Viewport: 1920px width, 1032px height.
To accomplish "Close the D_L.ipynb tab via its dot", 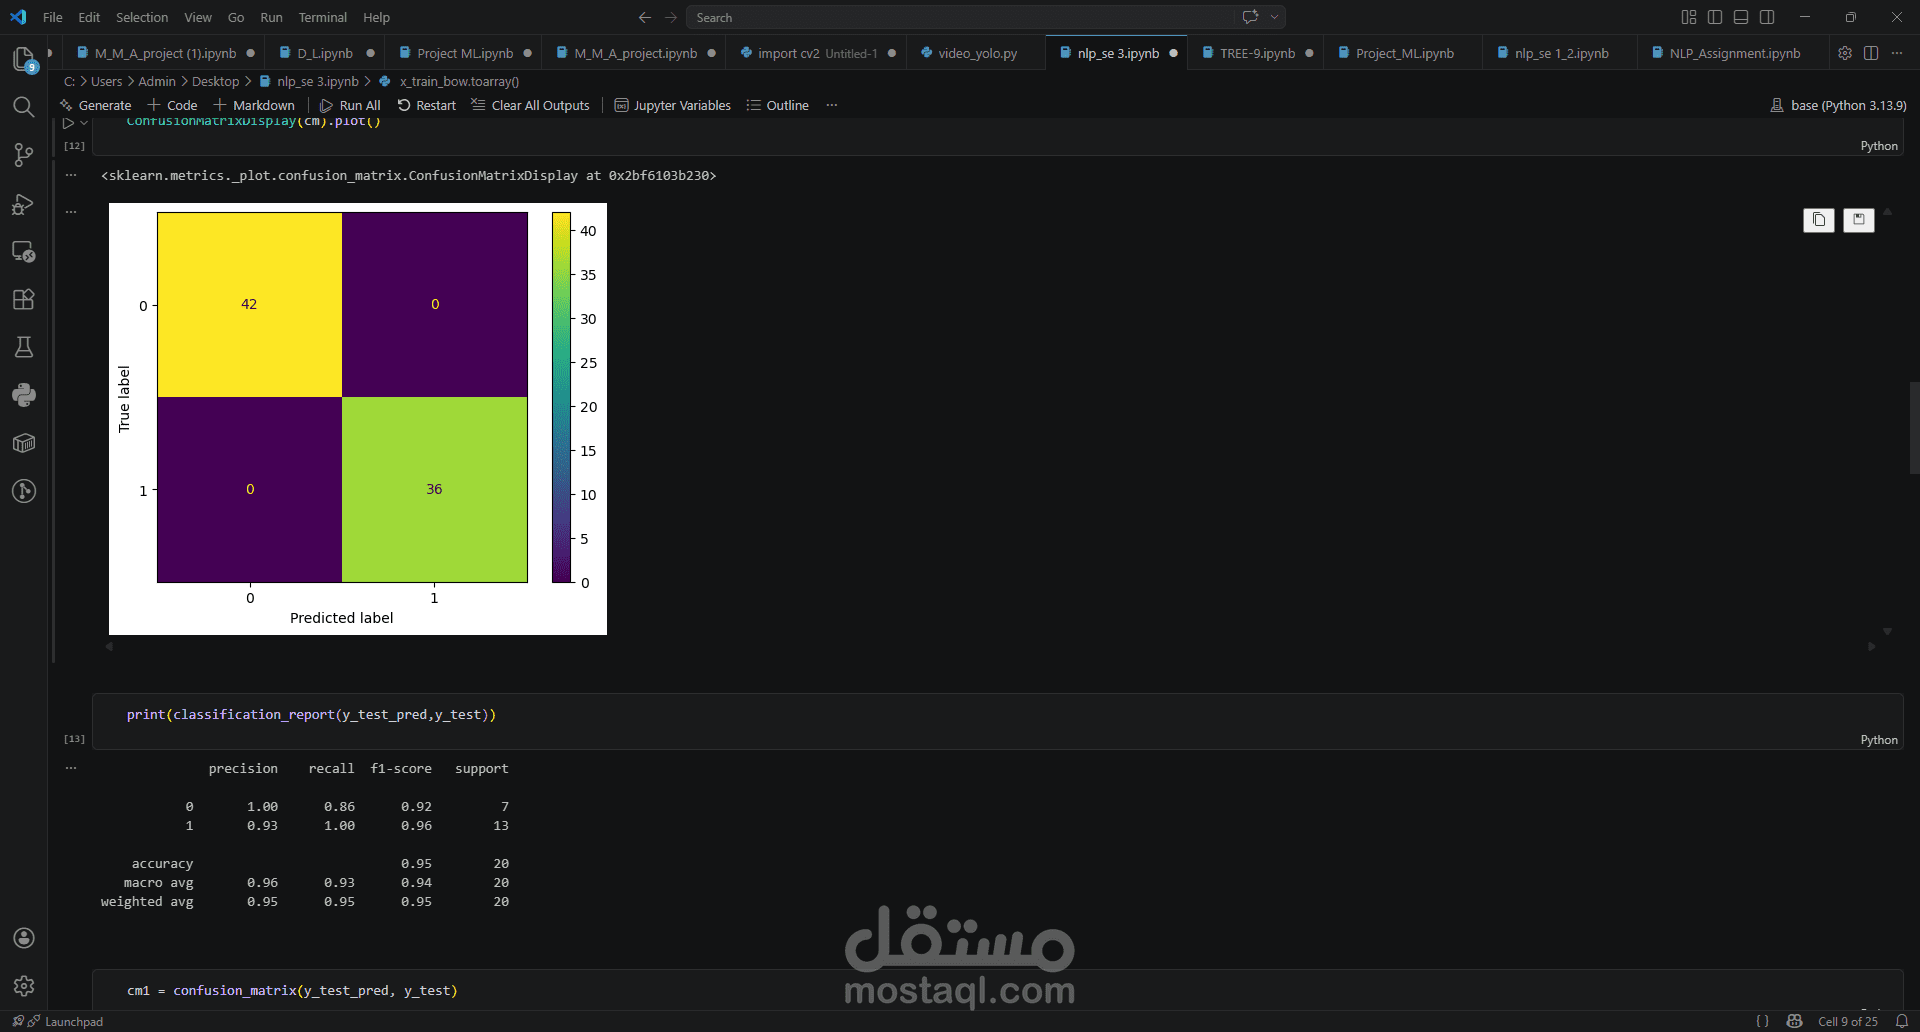I will coord(370,53).
